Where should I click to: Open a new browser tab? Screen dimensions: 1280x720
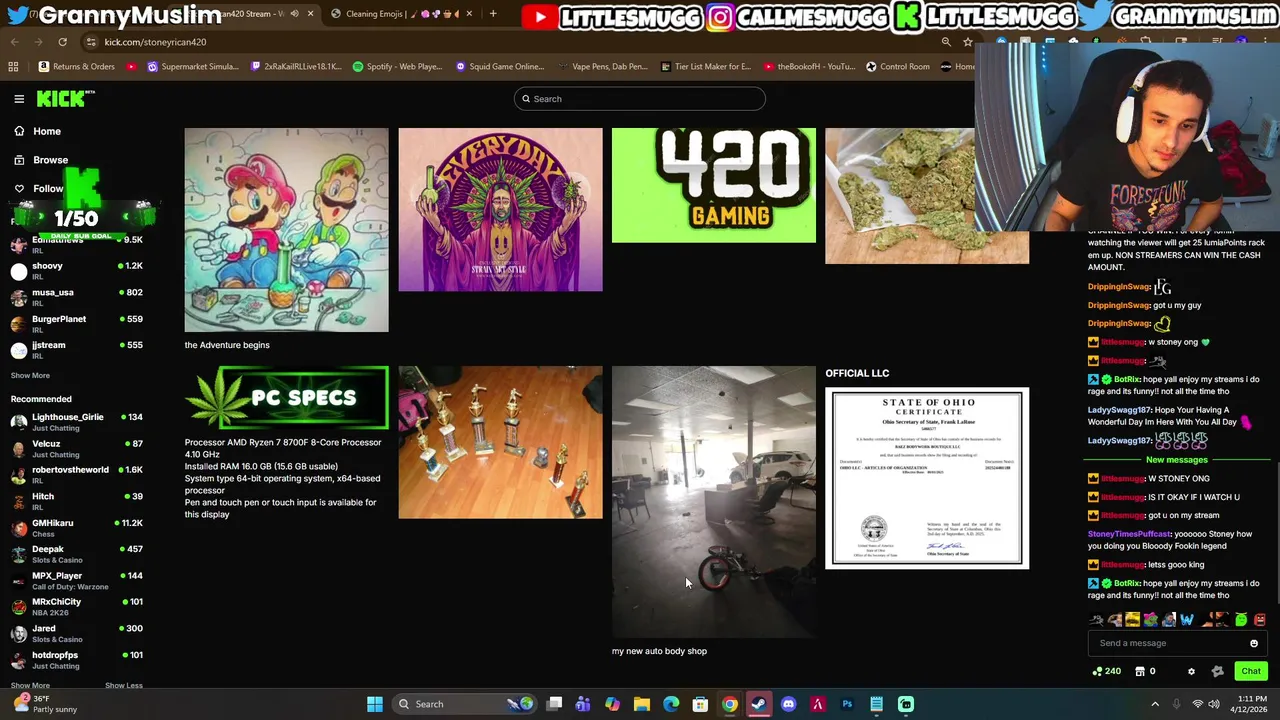pyautogui.click(x=493, y=14)
